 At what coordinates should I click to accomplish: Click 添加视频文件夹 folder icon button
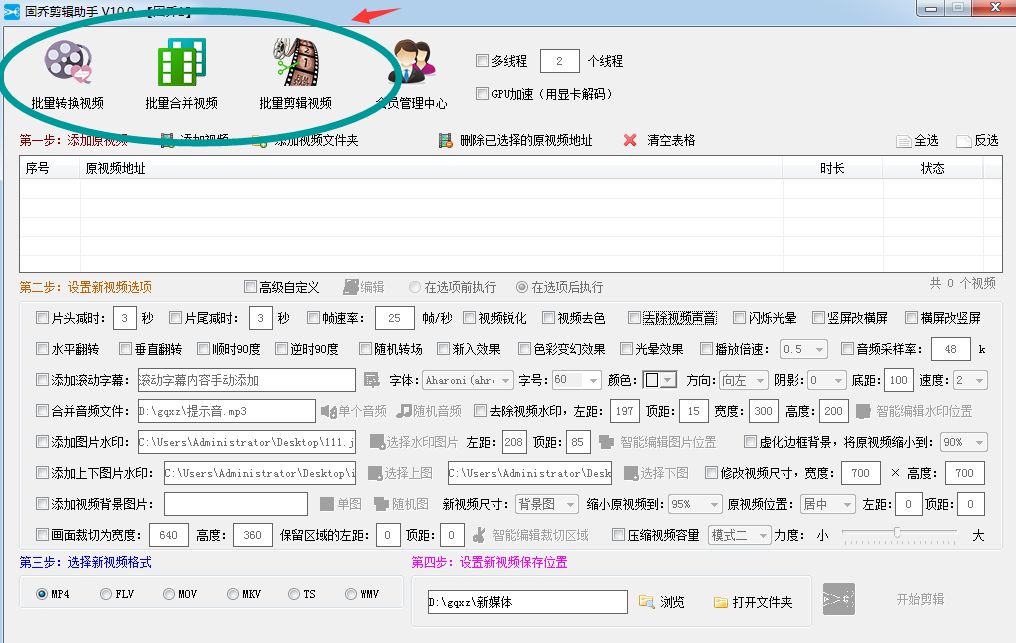pos(260,141)
